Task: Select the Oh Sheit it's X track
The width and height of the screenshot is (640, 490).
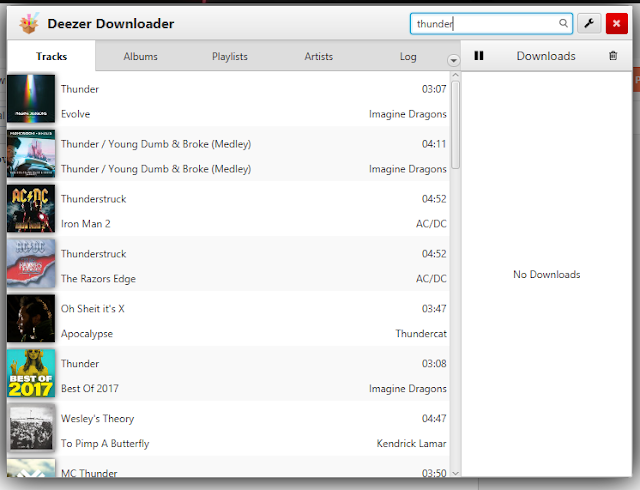Action: click(x=93, y=309)
